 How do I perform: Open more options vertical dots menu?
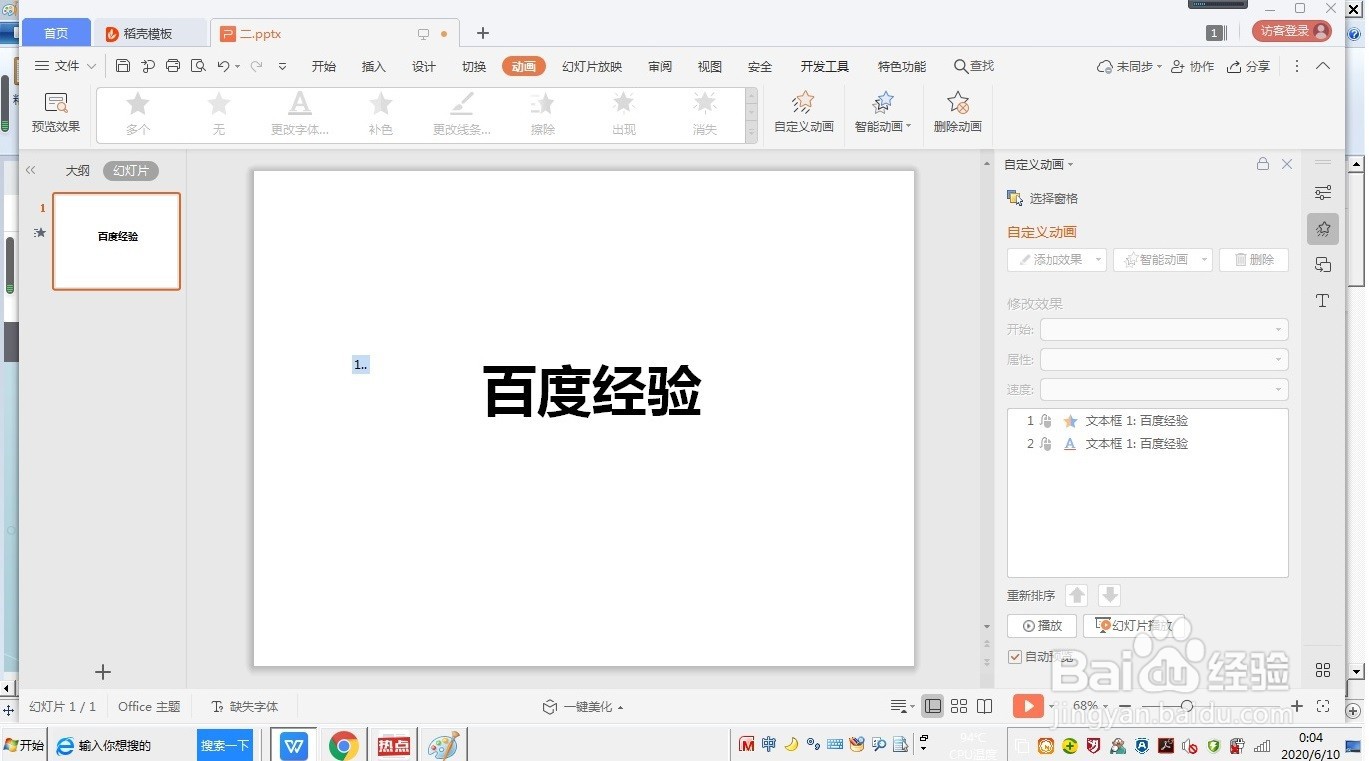[x=1297, y=66]
